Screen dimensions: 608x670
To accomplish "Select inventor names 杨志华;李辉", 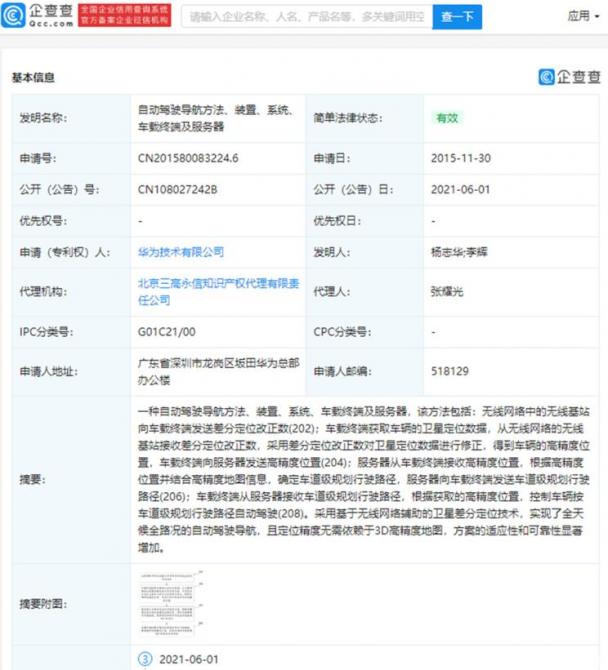I will tap(459, 252).
